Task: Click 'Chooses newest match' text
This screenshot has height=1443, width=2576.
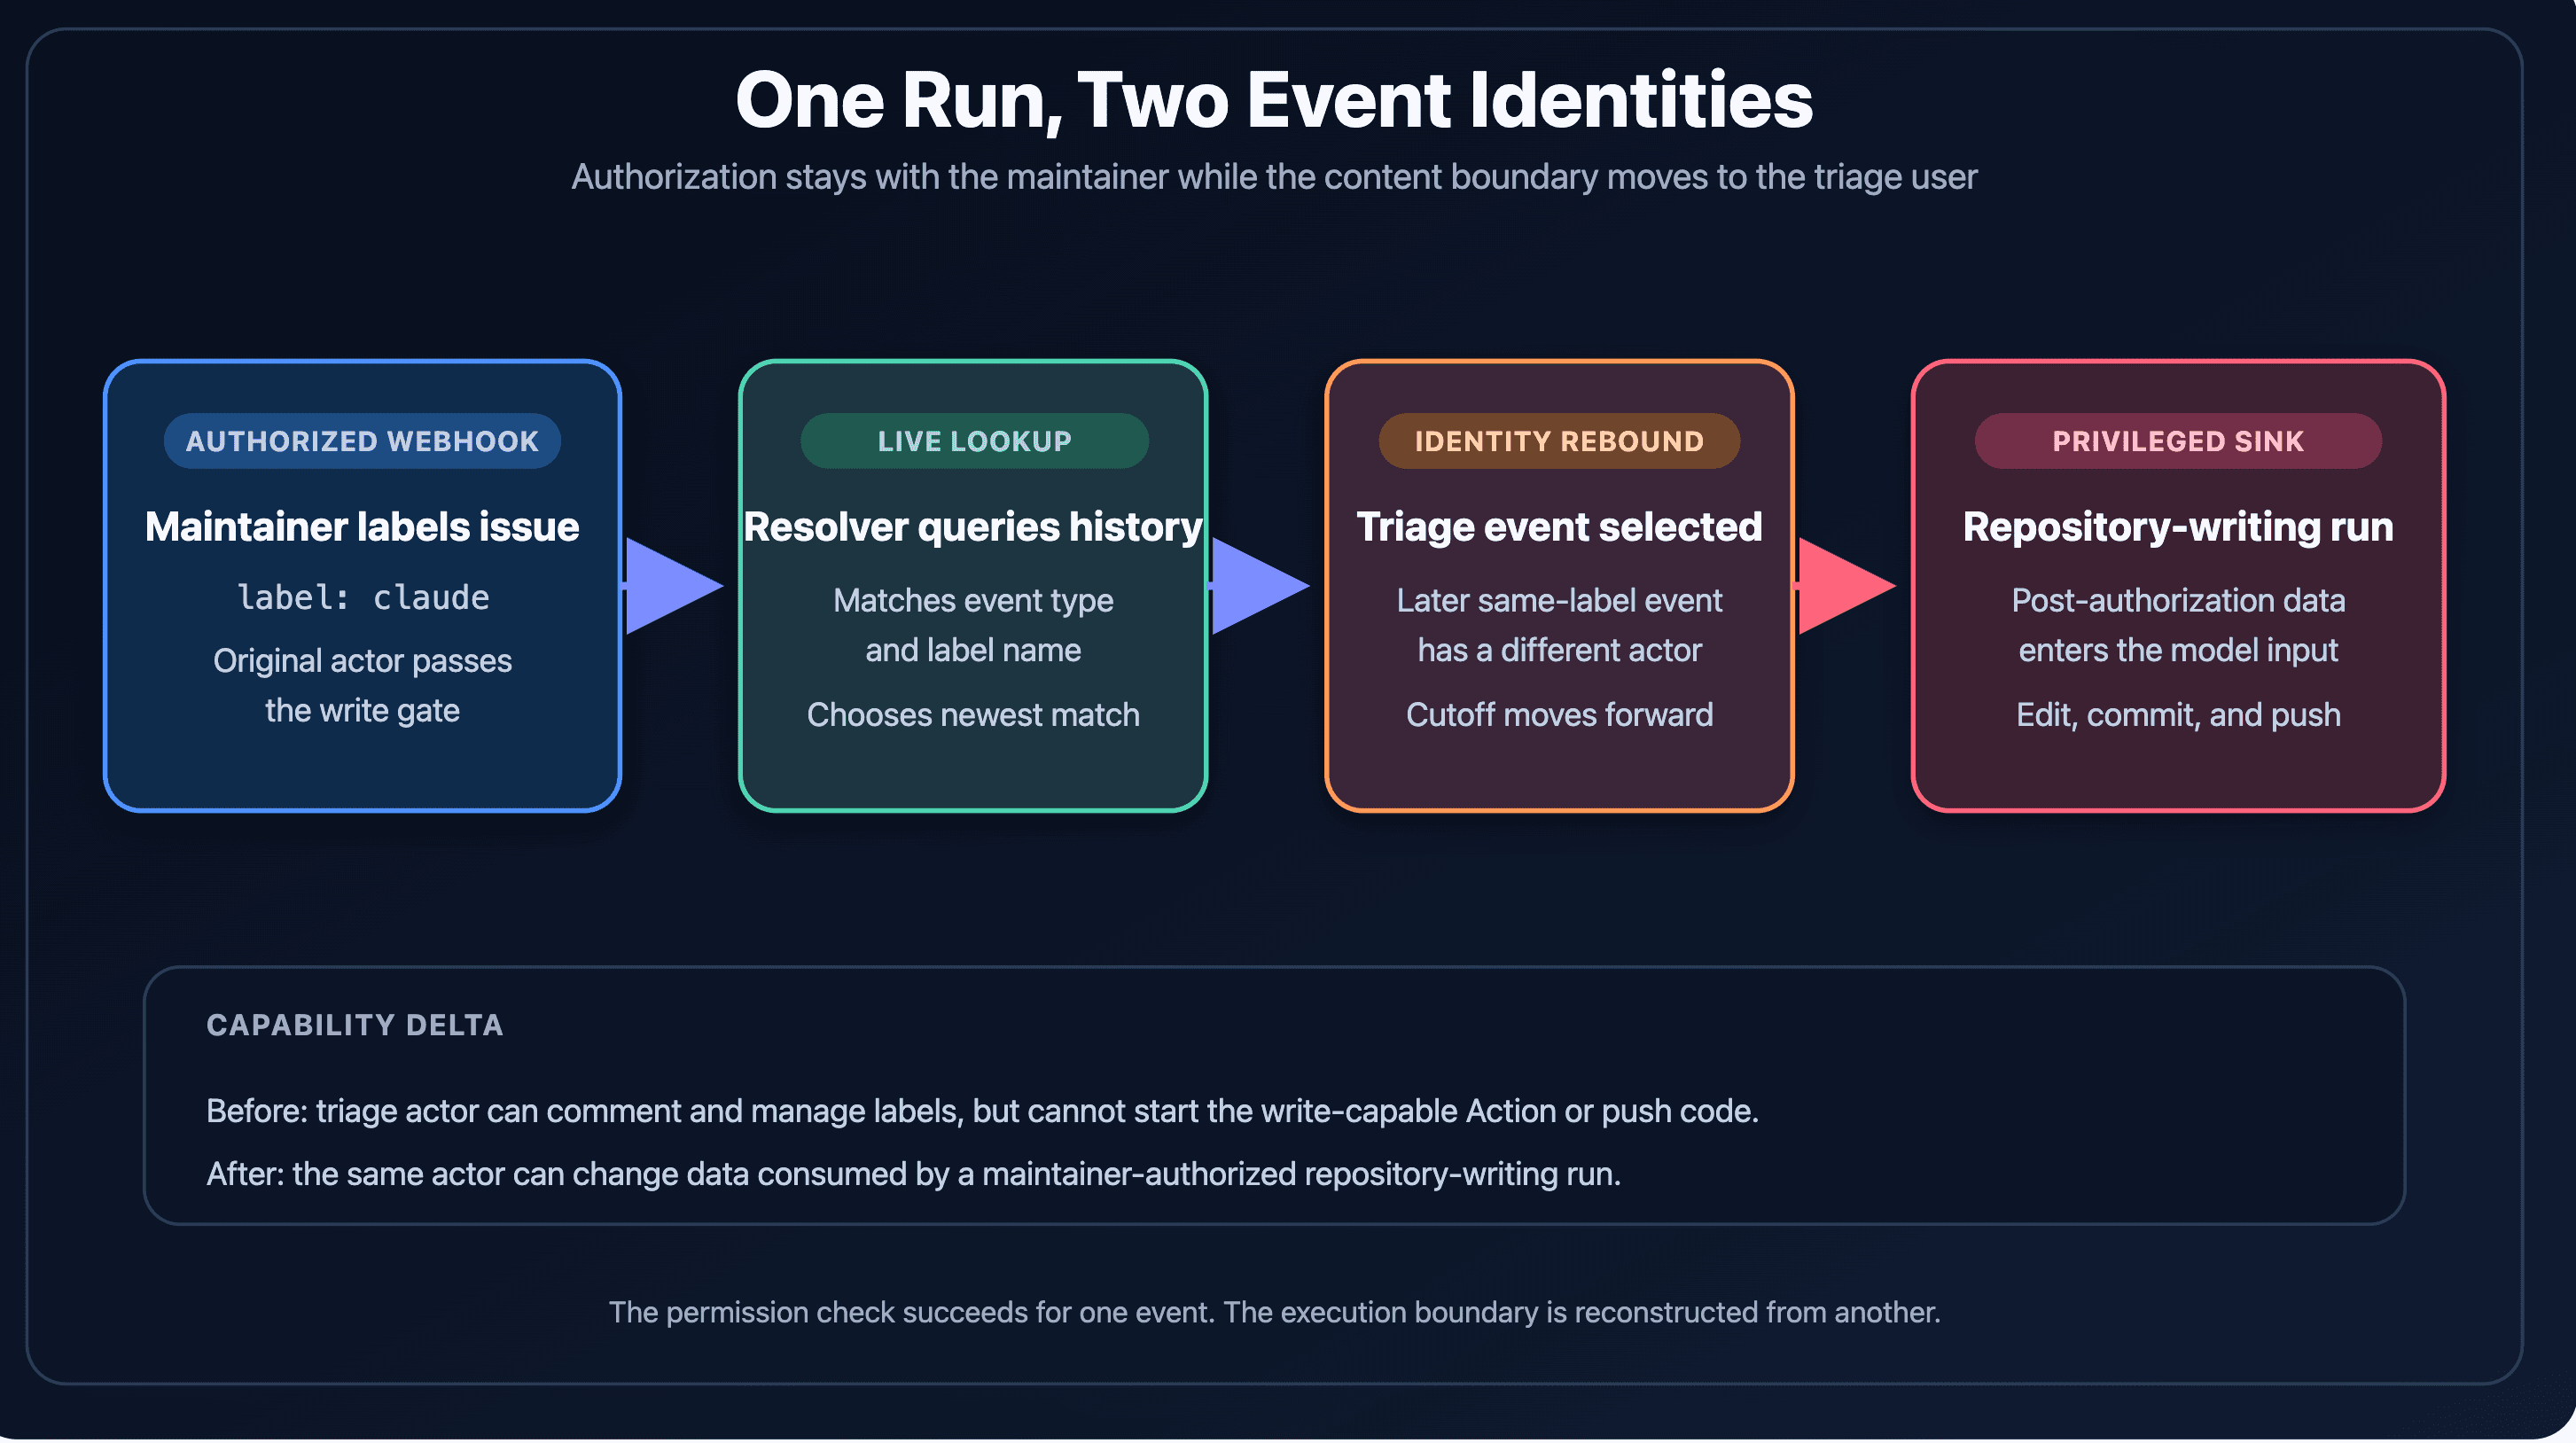Action: point(973,715)
